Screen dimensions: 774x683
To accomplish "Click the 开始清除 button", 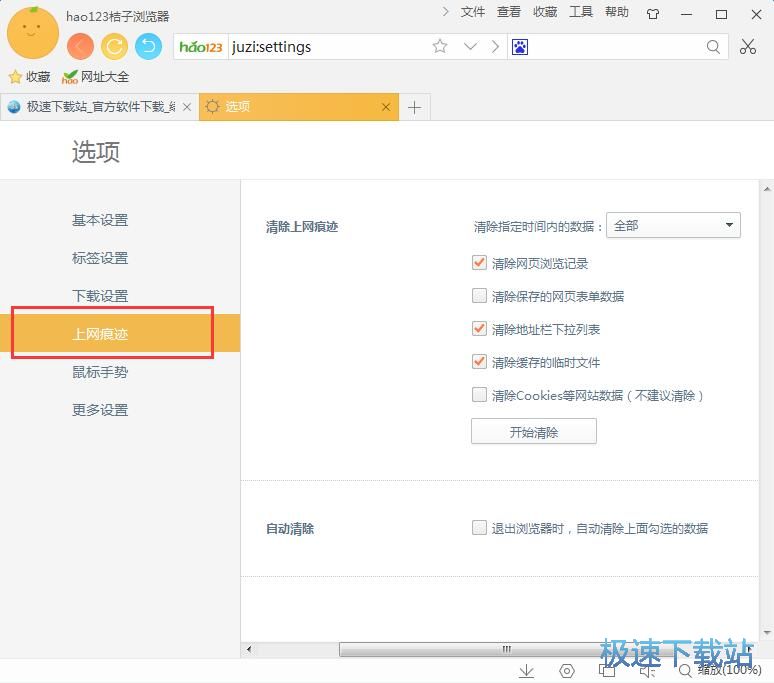I will coord(533,432).
